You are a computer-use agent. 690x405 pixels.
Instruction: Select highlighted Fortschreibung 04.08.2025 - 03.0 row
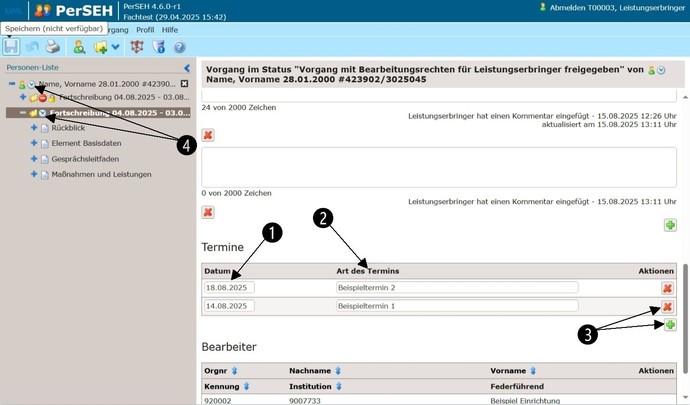(x=120, y=113)
